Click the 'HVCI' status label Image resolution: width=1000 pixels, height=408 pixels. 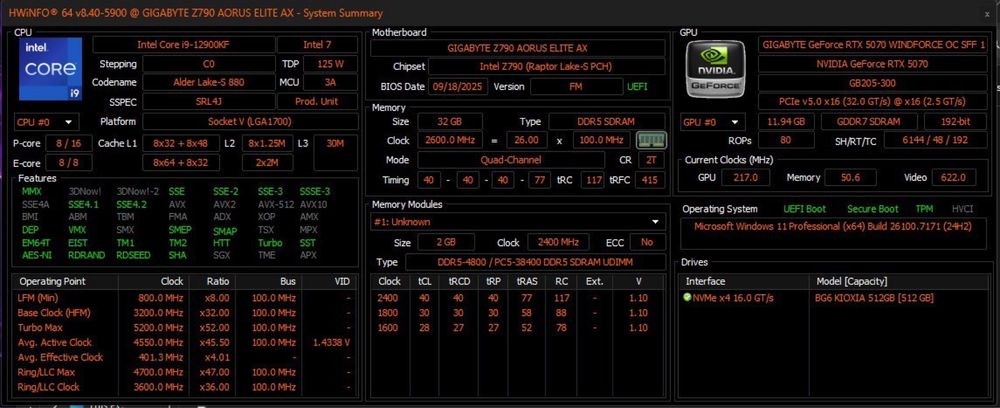pyautogui.click(x=962, y=209)
